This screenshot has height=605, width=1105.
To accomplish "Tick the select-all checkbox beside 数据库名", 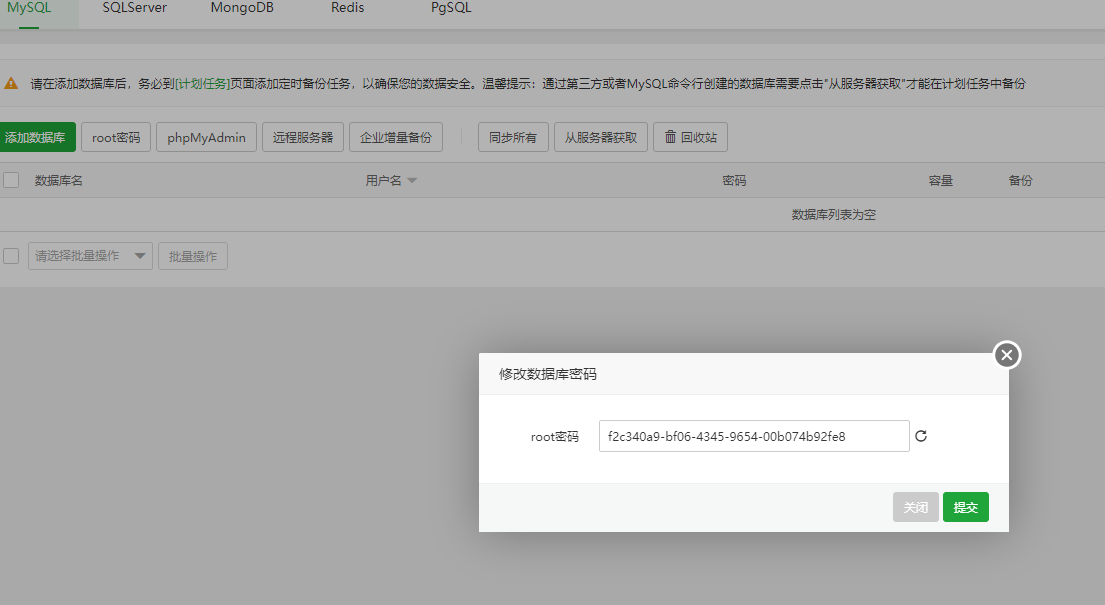I will (x=11, y=180).
